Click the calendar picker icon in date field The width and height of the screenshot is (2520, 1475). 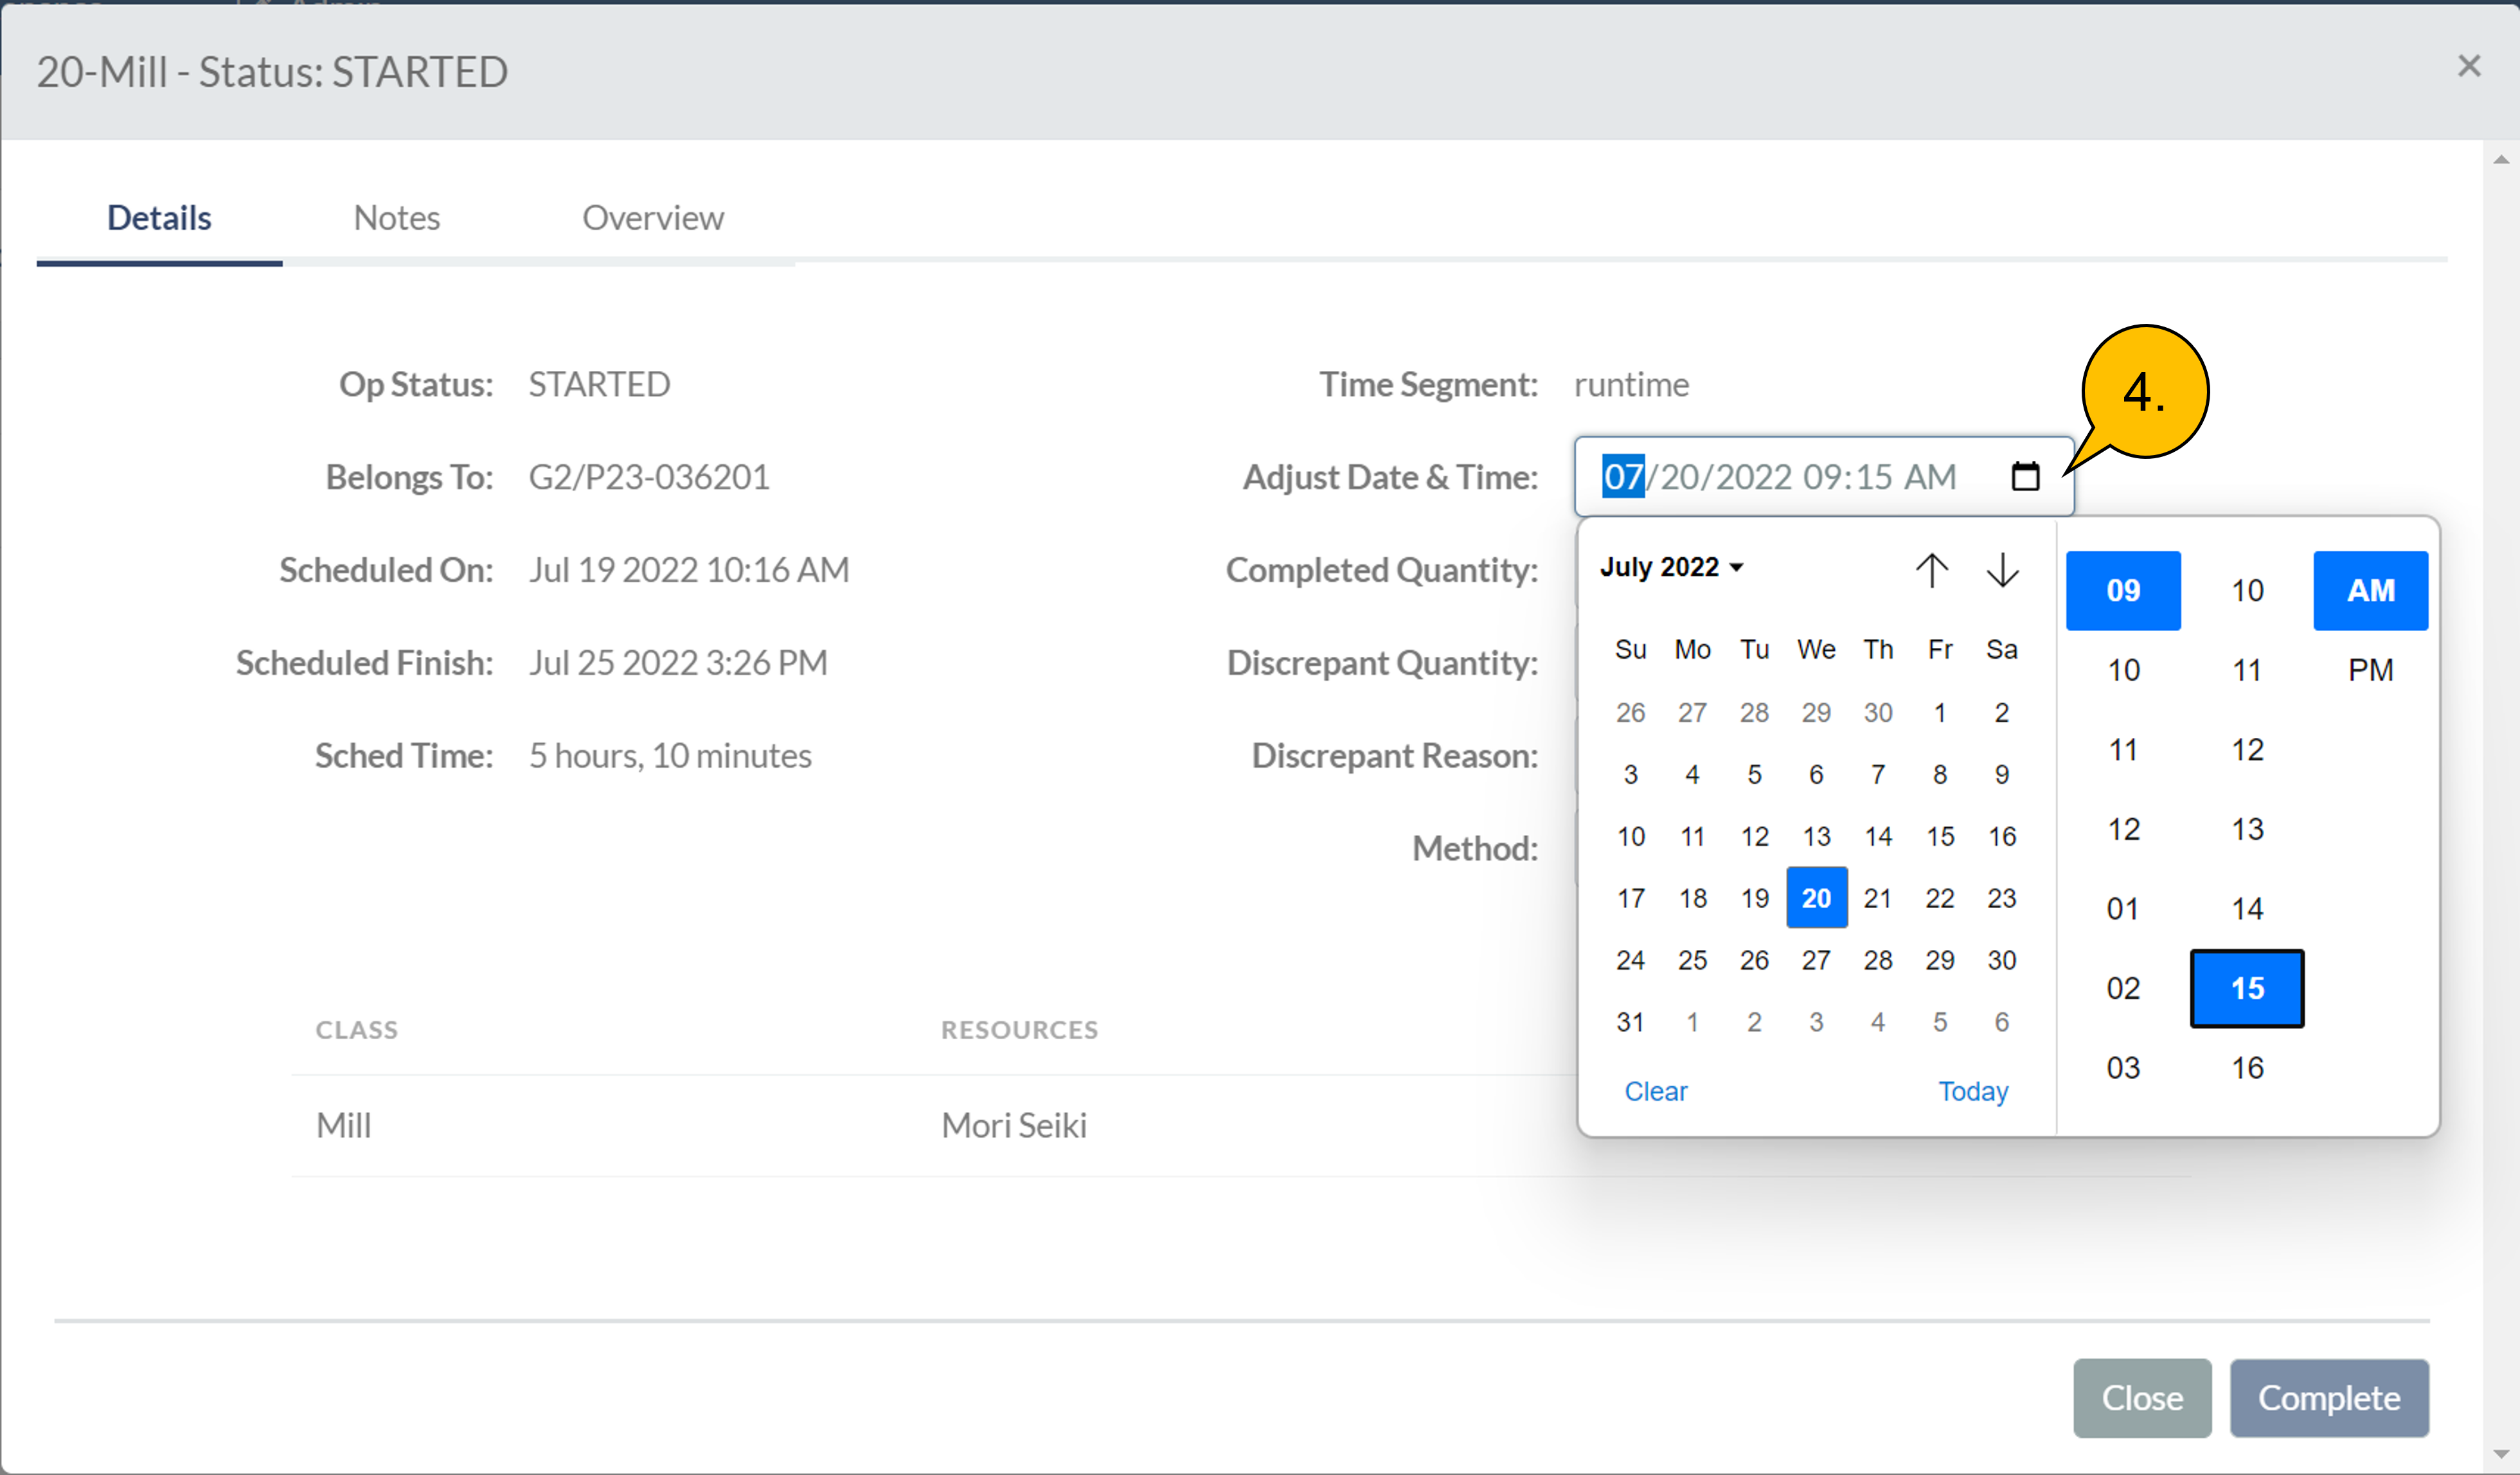2025,476
